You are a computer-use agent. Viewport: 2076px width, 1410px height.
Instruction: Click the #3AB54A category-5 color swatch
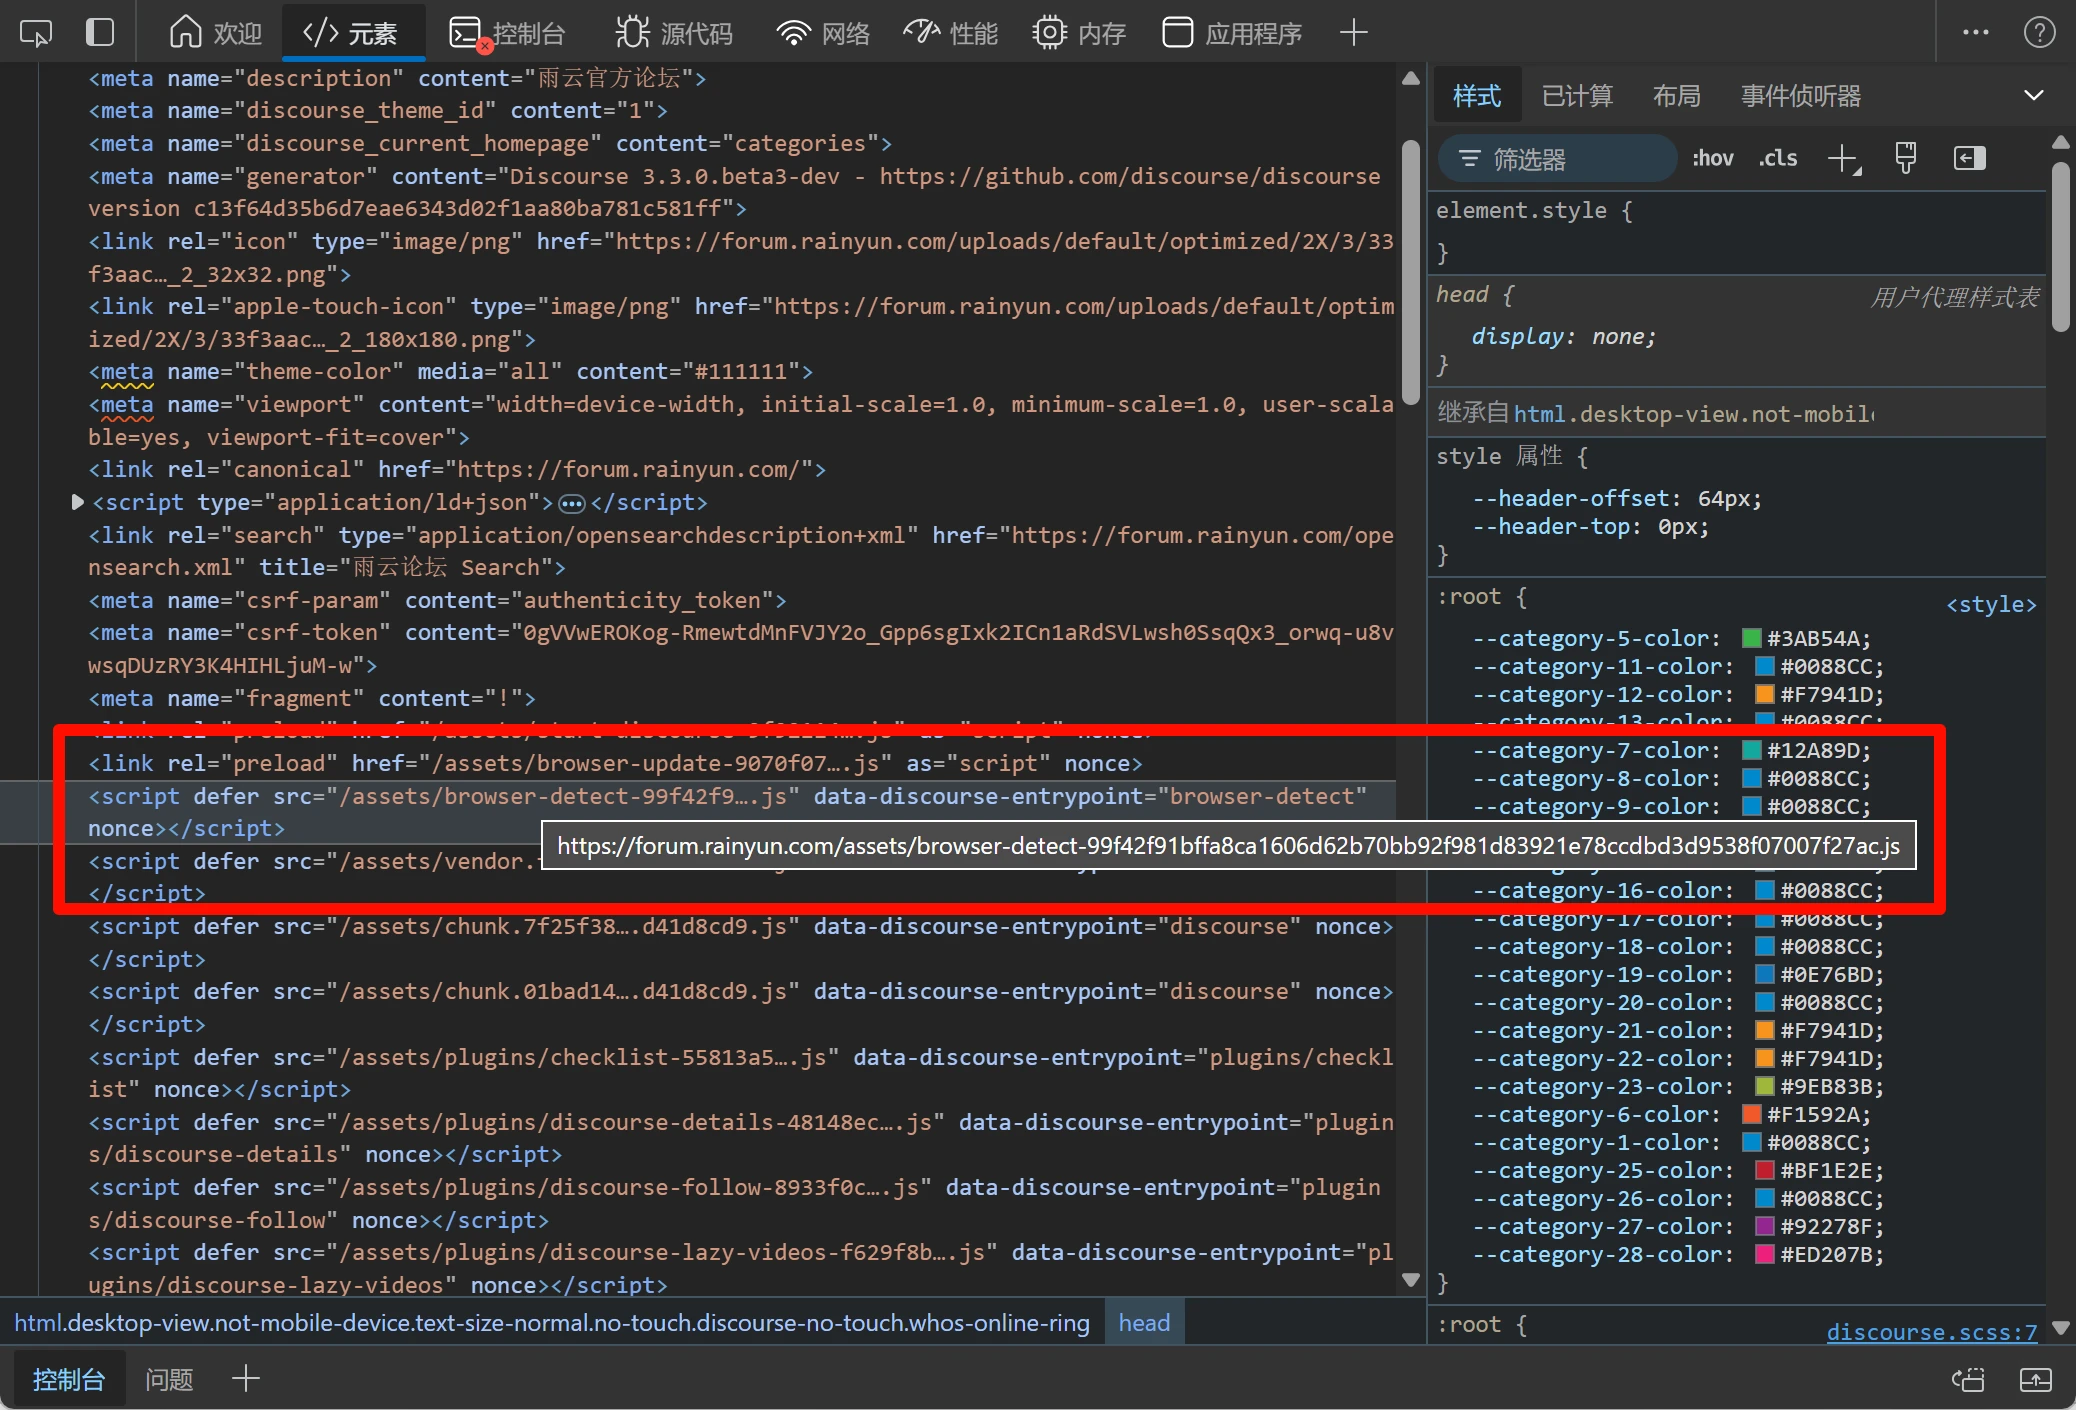(1751, 638)
